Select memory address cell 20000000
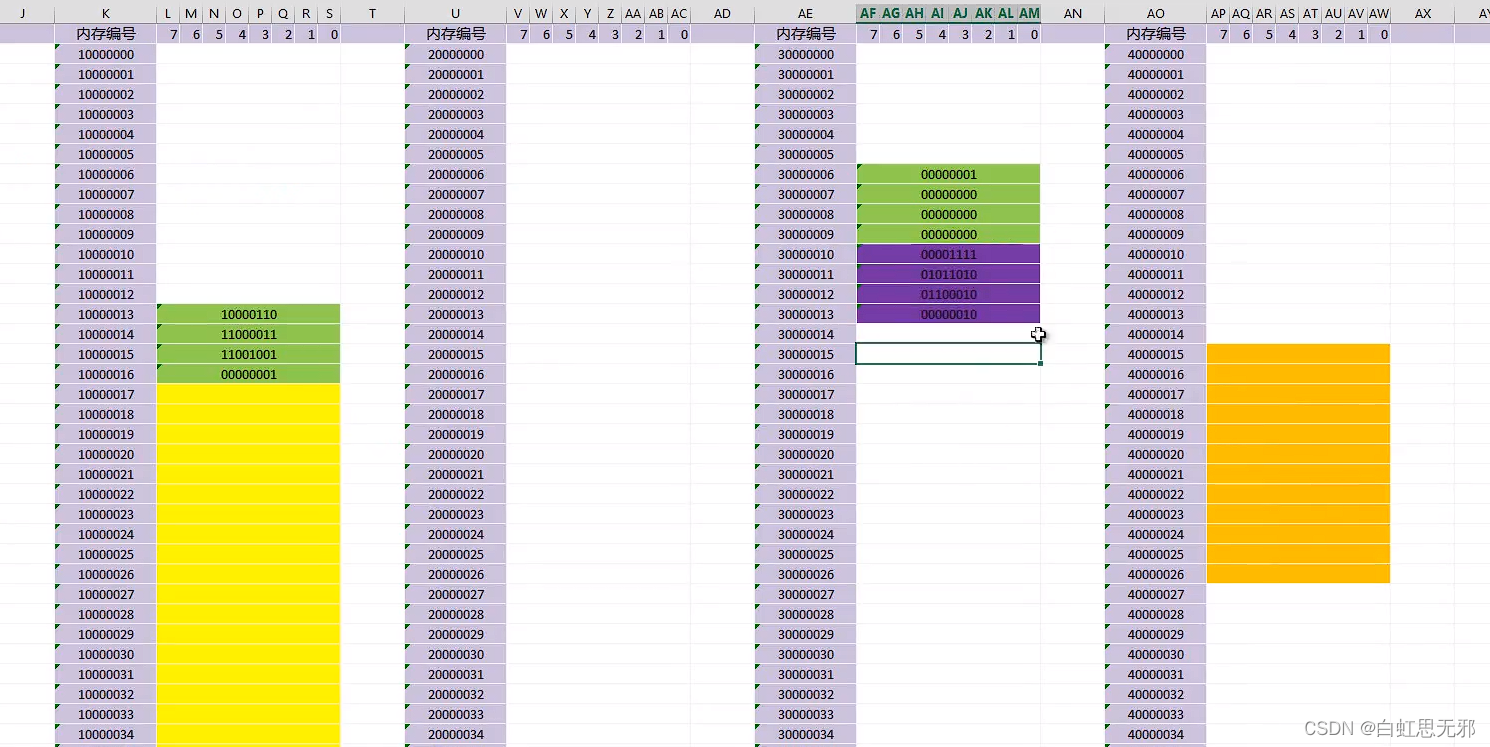The height and width of the screenshot is (747, 1490). [x=456, y=54]
